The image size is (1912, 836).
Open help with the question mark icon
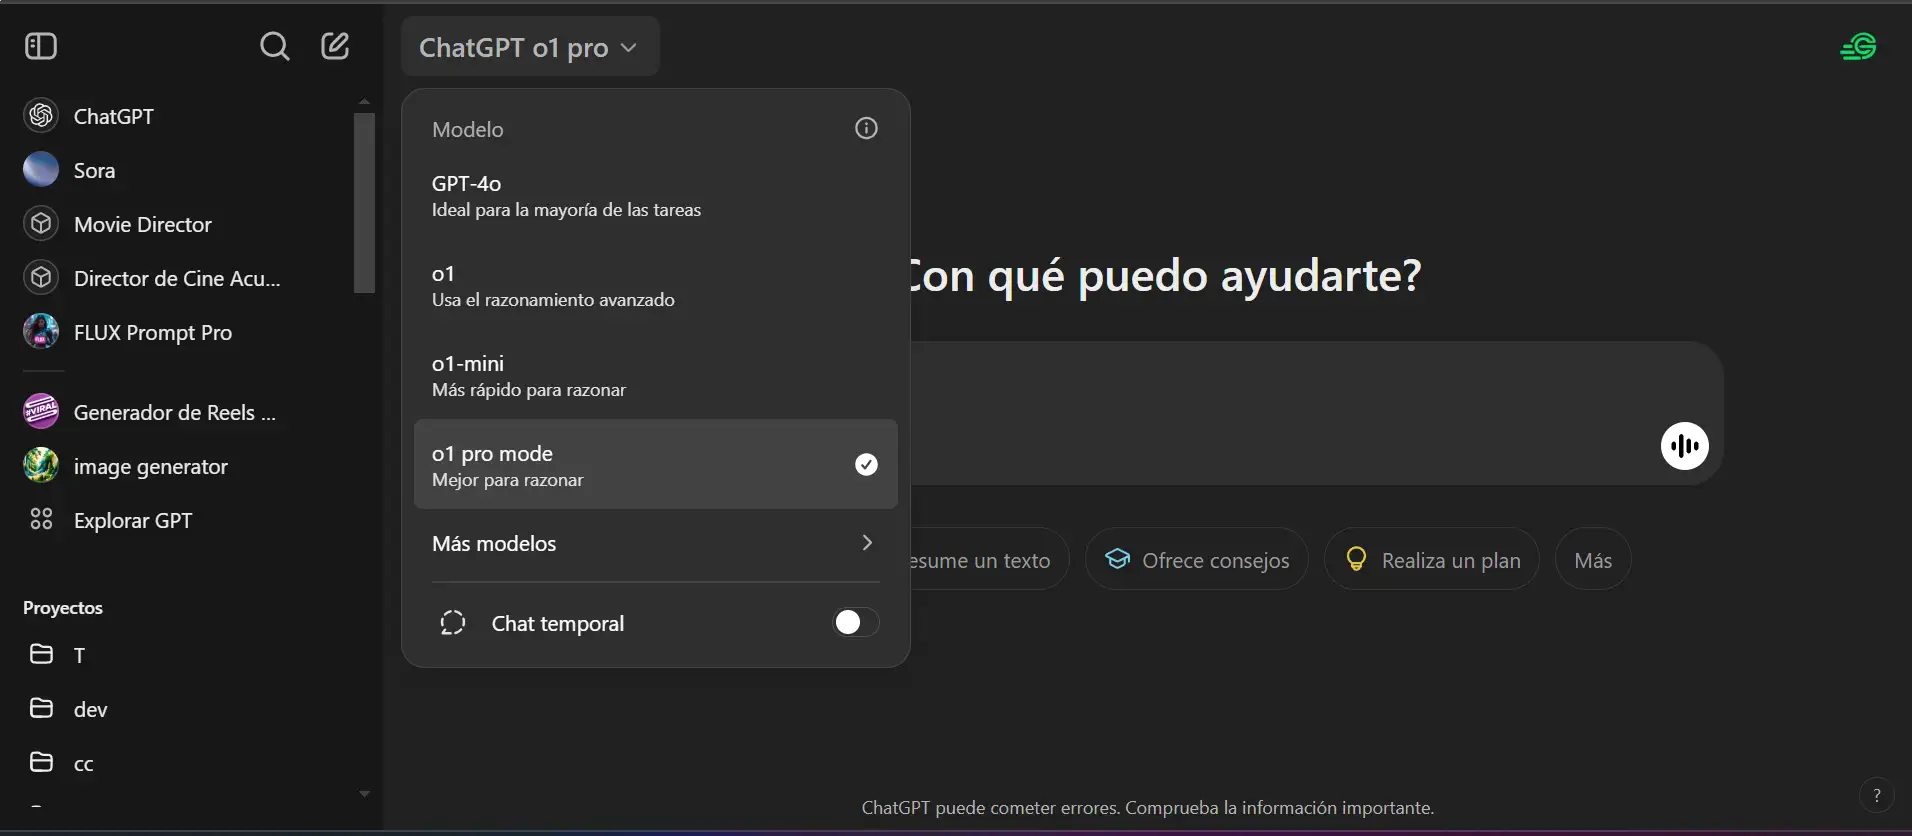(1876, 796)
